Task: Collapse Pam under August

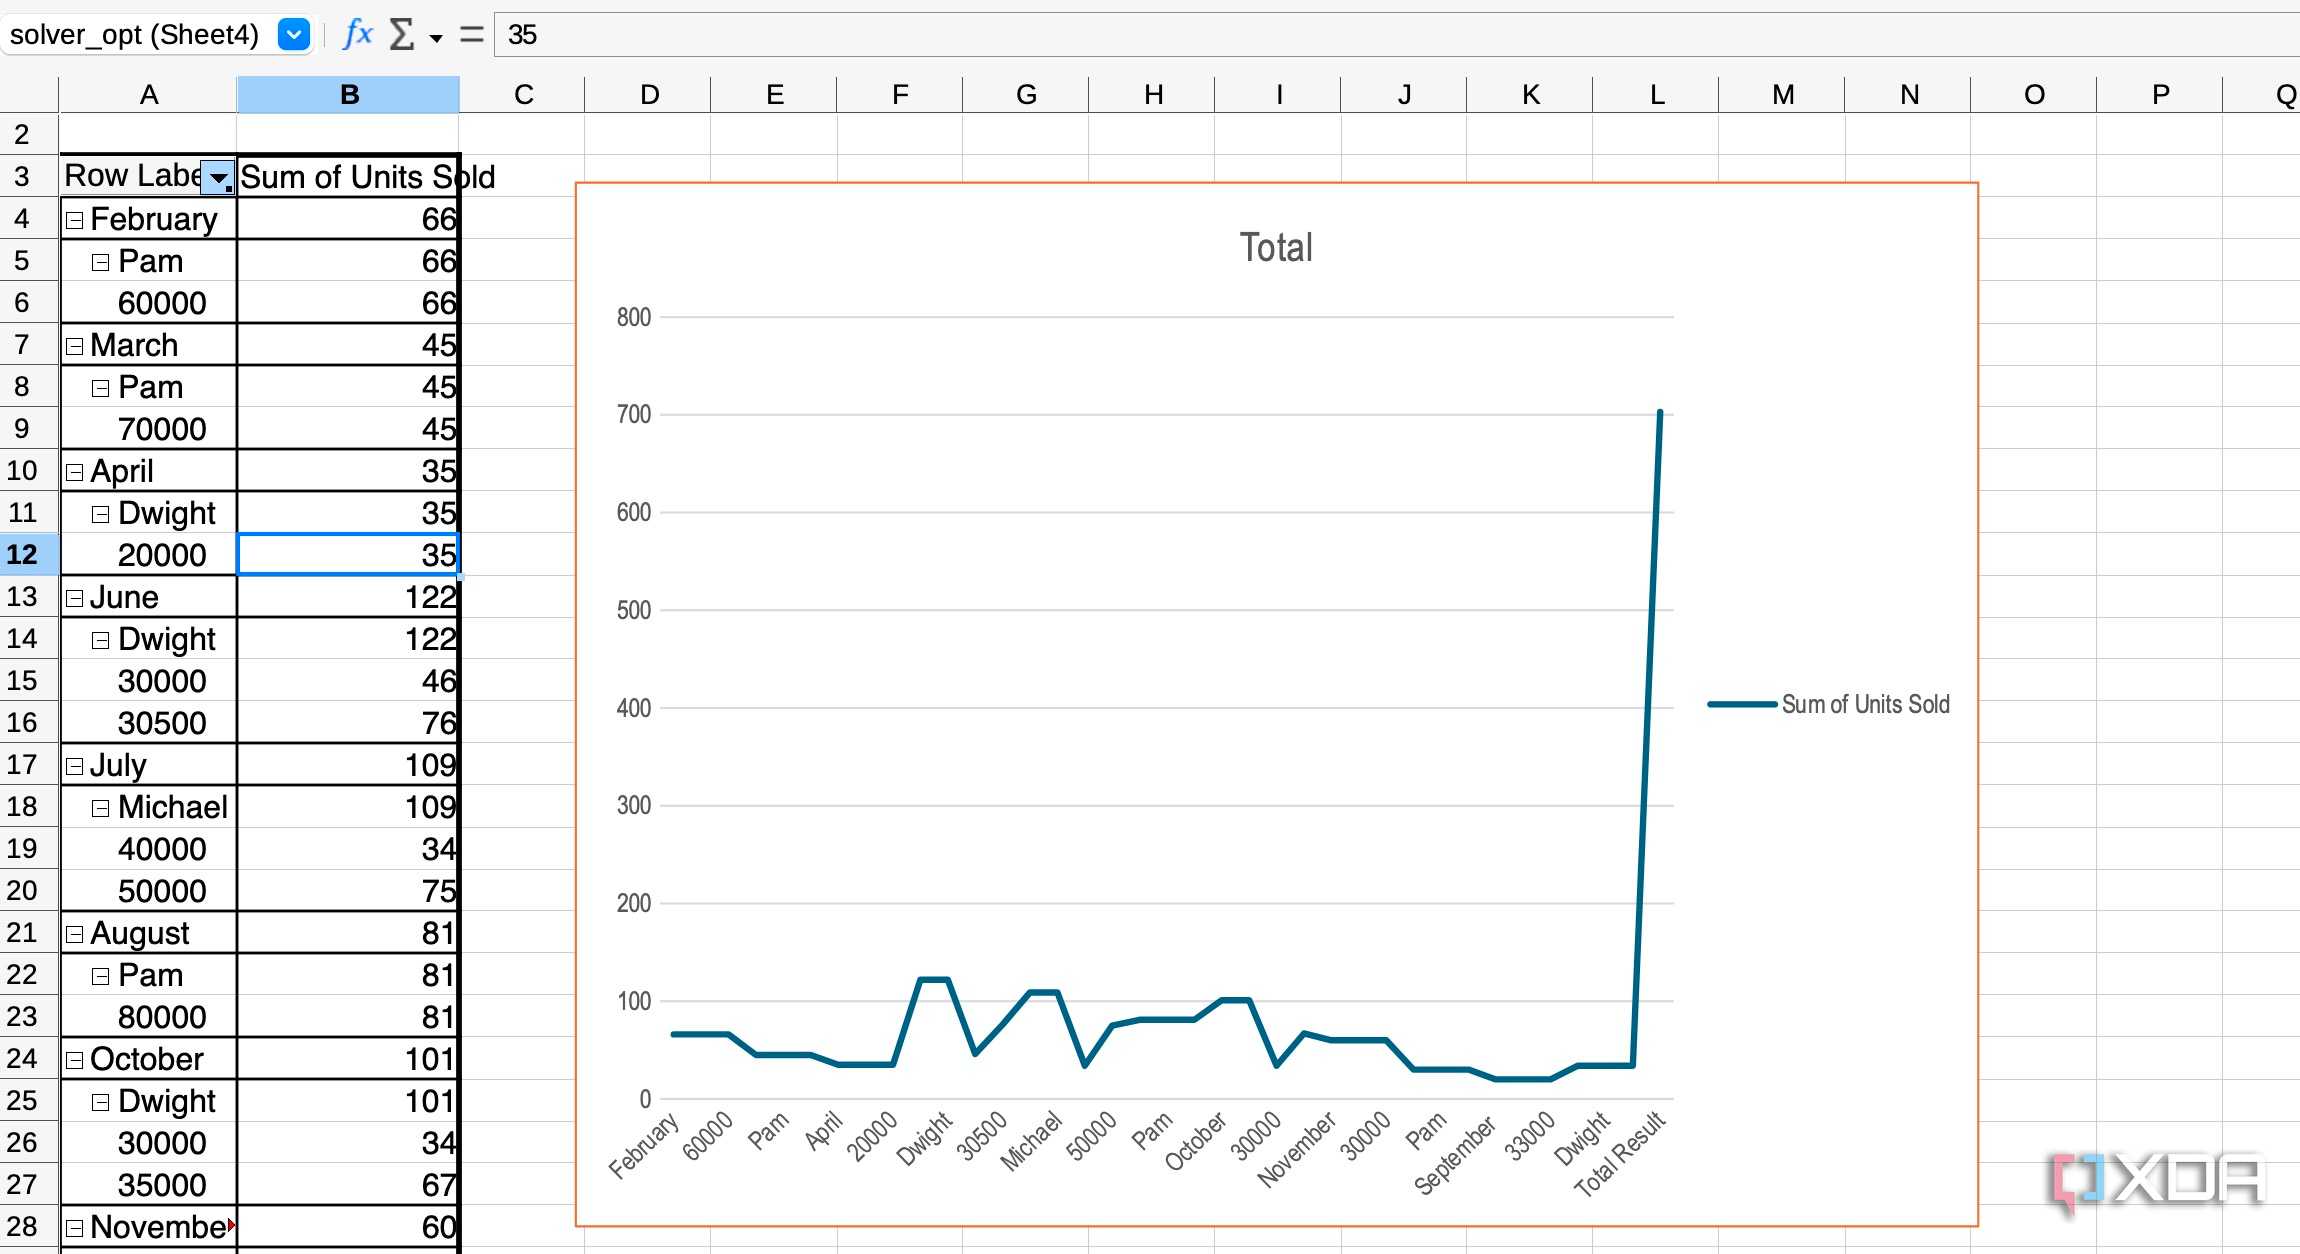Action: pyautogui.click(x=100, y=976)
